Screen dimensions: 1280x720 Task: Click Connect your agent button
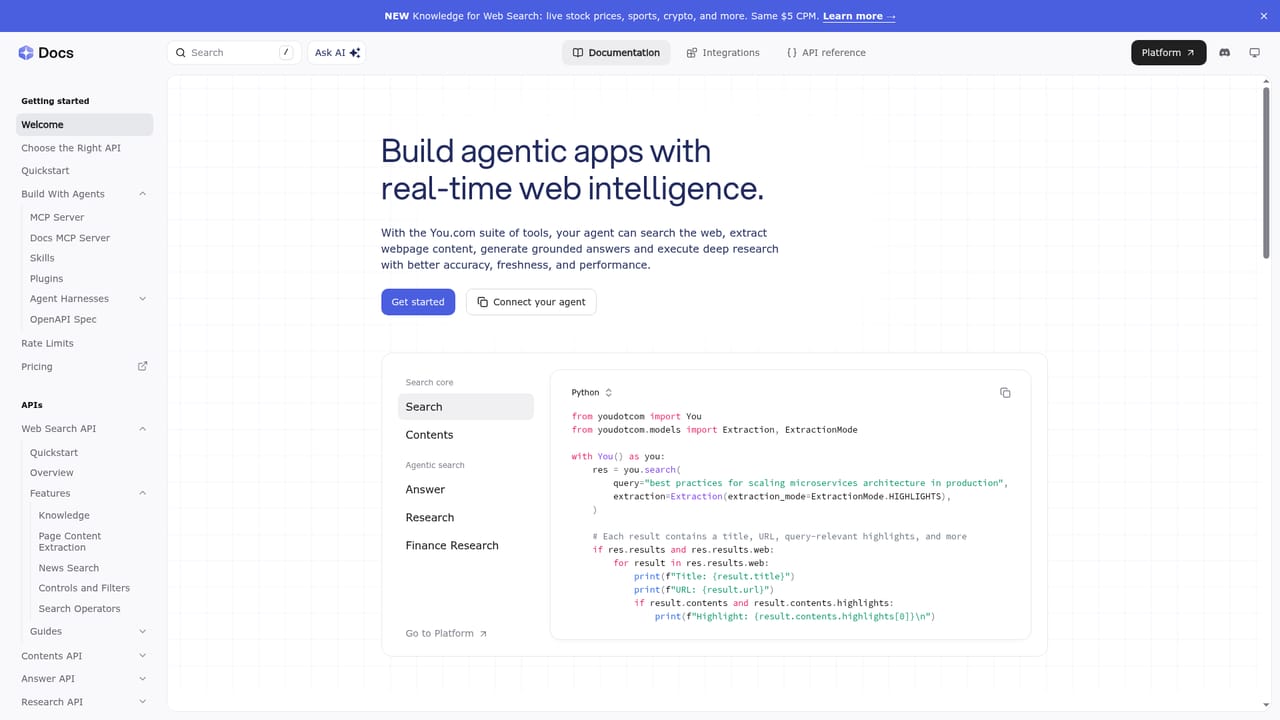[x=531, y=302]
